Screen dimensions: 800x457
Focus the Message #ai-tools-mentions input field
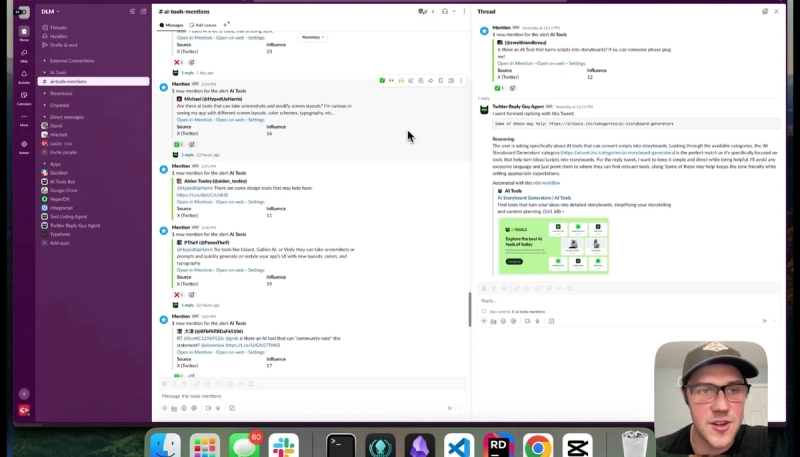click(311, 396)
